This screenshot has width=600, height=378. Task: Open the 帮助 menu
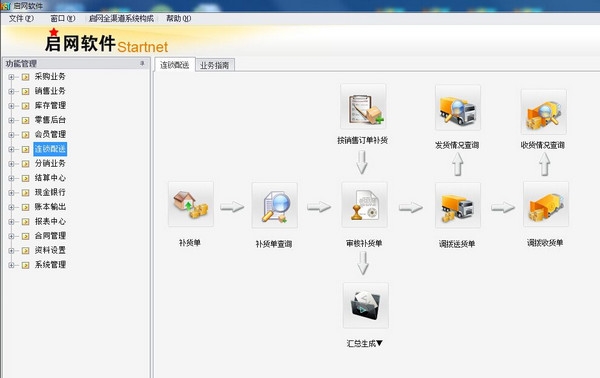click(x=178, y=18)
